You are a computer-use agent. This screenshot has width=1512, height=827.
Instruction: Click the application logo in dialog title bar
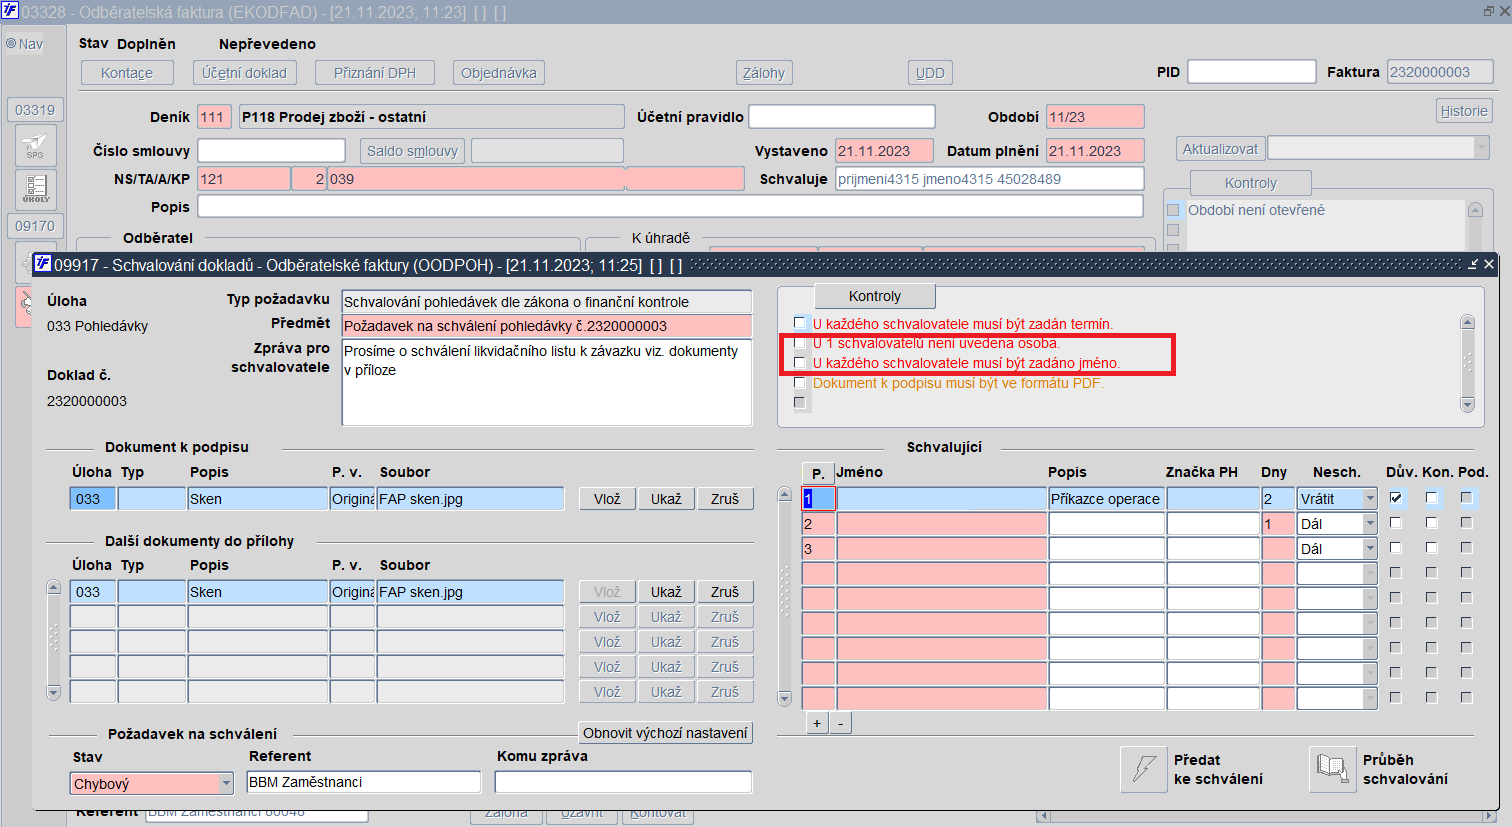coord(43,264)
